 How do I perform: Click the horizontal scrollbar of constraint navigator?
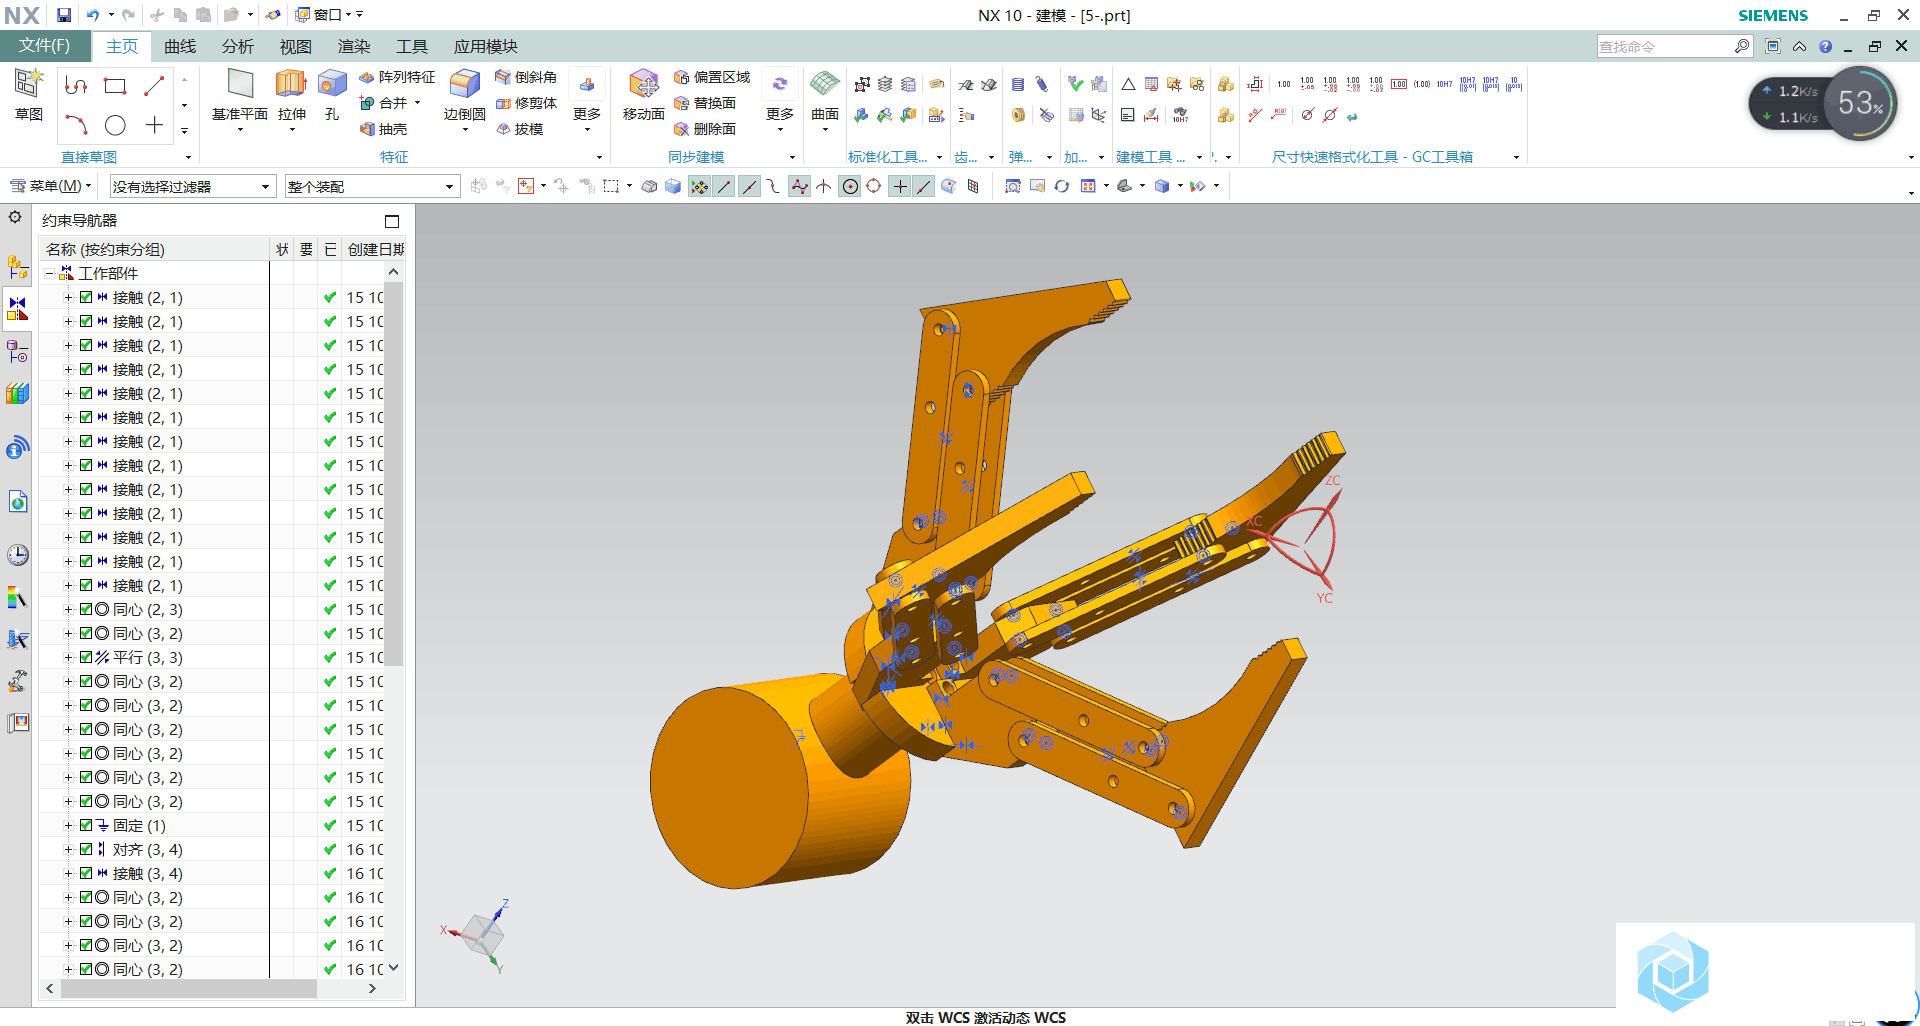pos(190,988)
